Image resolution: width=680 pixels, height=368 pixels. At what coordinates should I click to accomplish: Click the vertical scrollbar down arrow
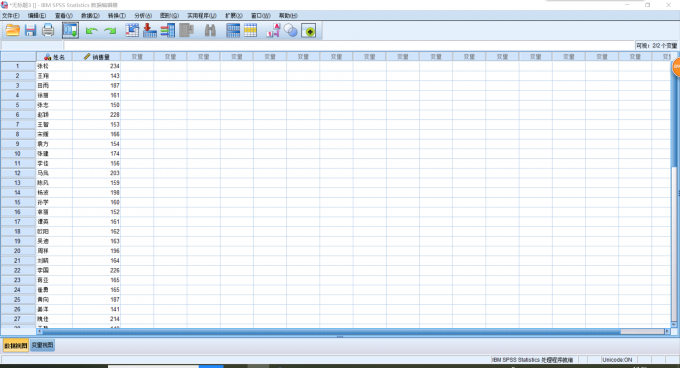(x=674, y=325)
